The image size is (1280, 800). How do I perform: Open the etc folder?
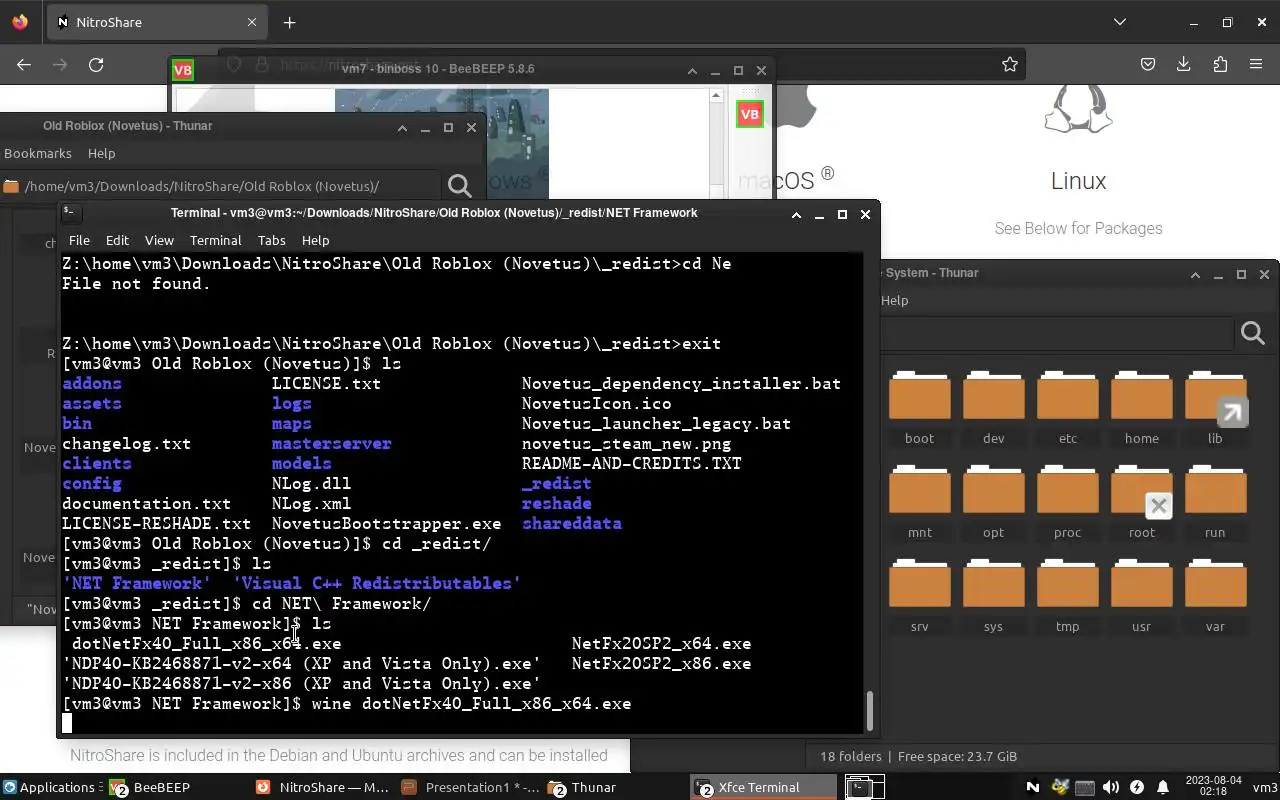coord(1067,408)
